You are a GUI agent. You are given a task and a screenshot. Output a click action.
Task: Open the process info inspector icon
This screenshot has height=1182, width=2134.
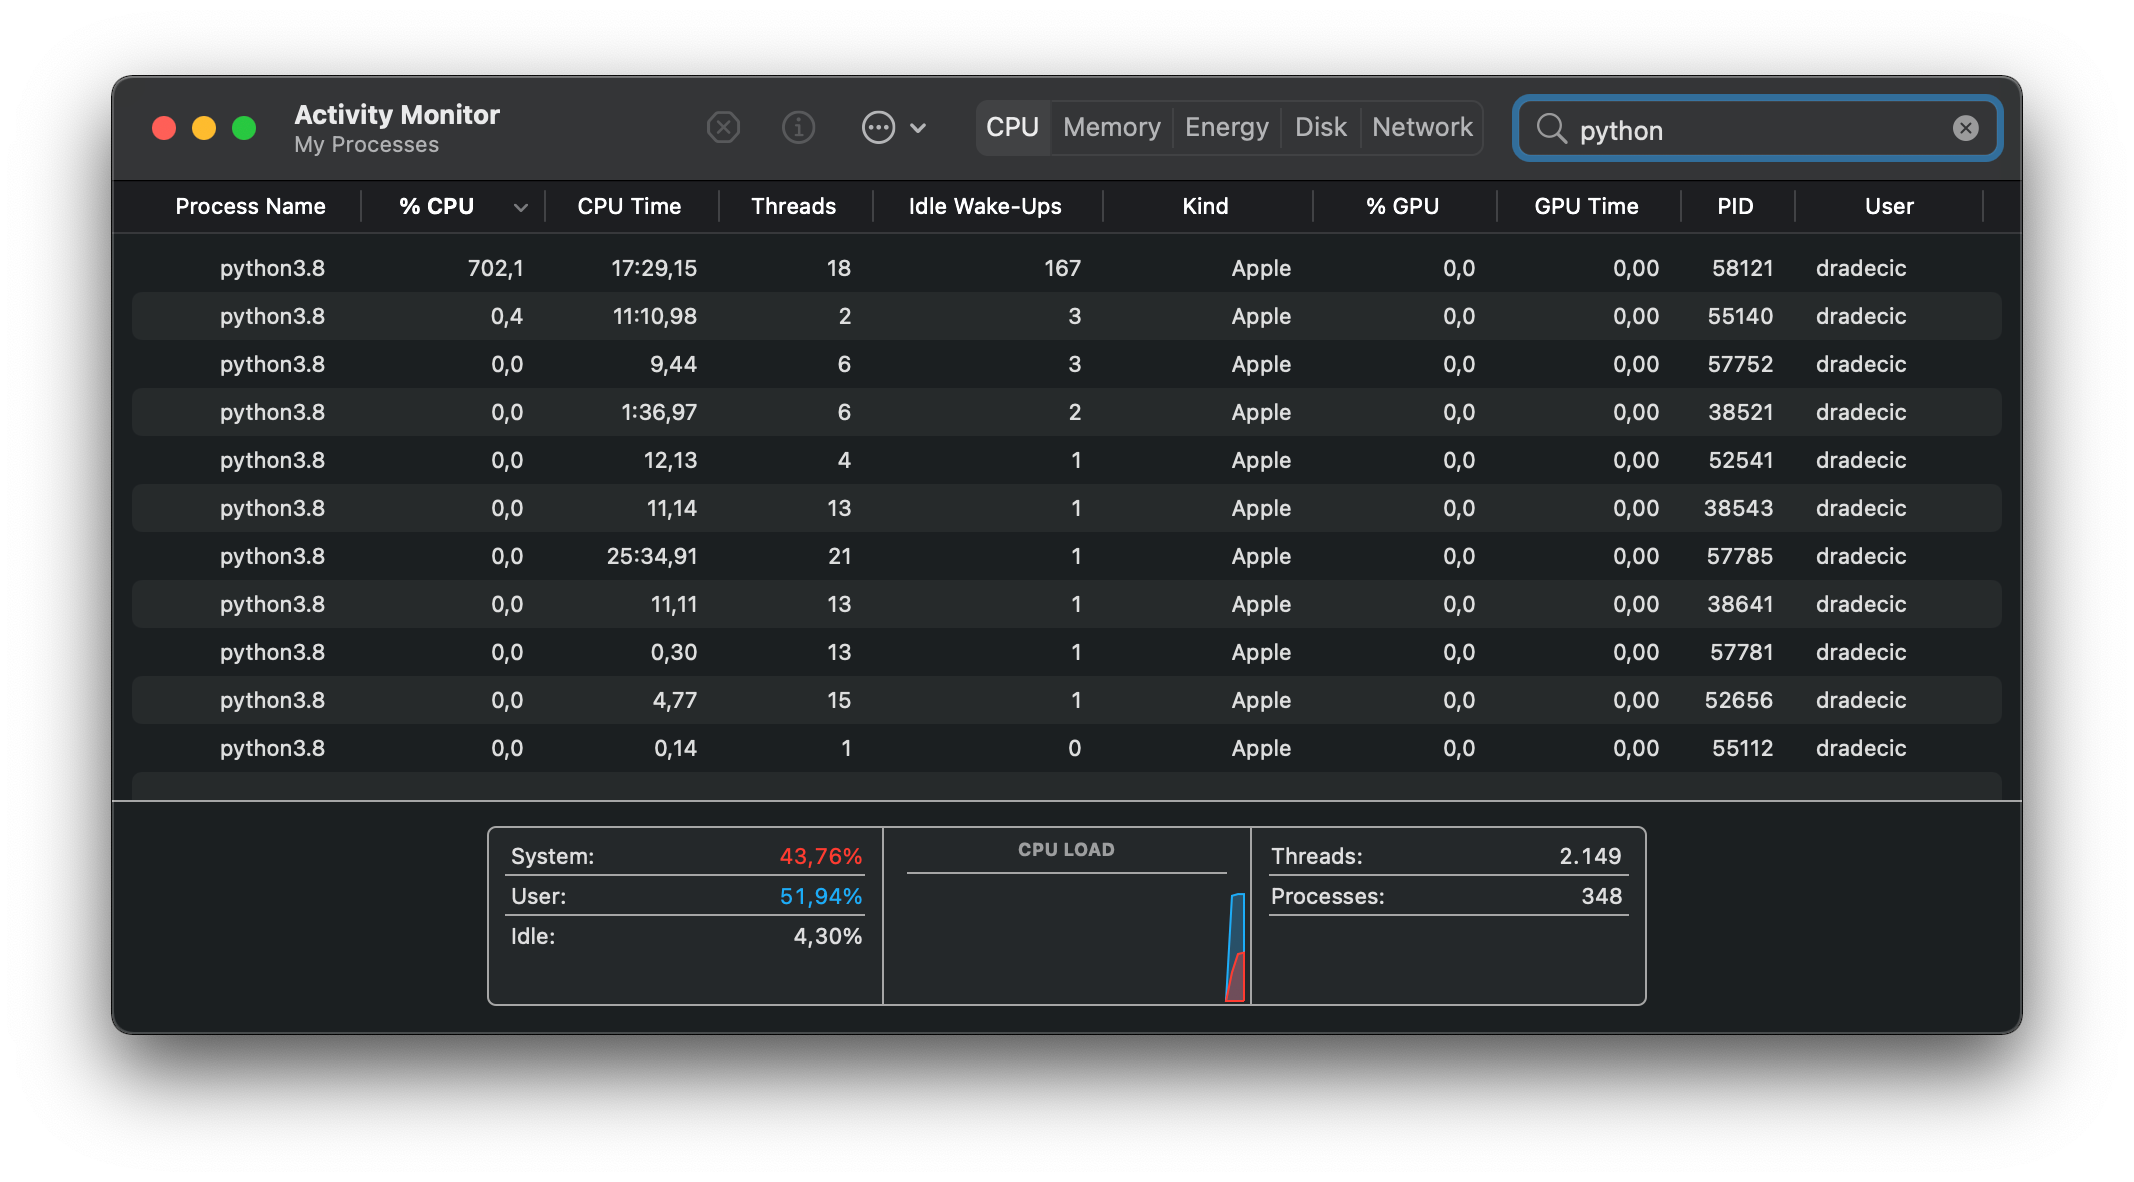pos(798,128)
